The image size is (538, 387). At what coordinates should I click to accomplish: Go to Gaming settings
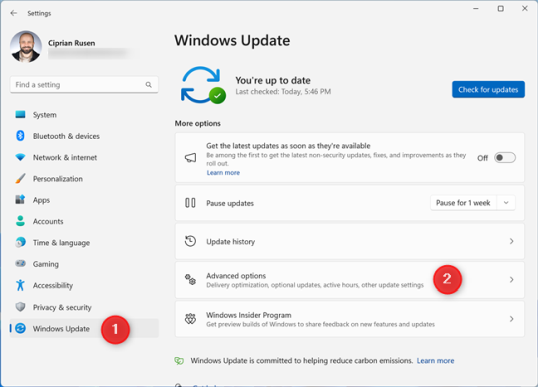tap(84, 264)
